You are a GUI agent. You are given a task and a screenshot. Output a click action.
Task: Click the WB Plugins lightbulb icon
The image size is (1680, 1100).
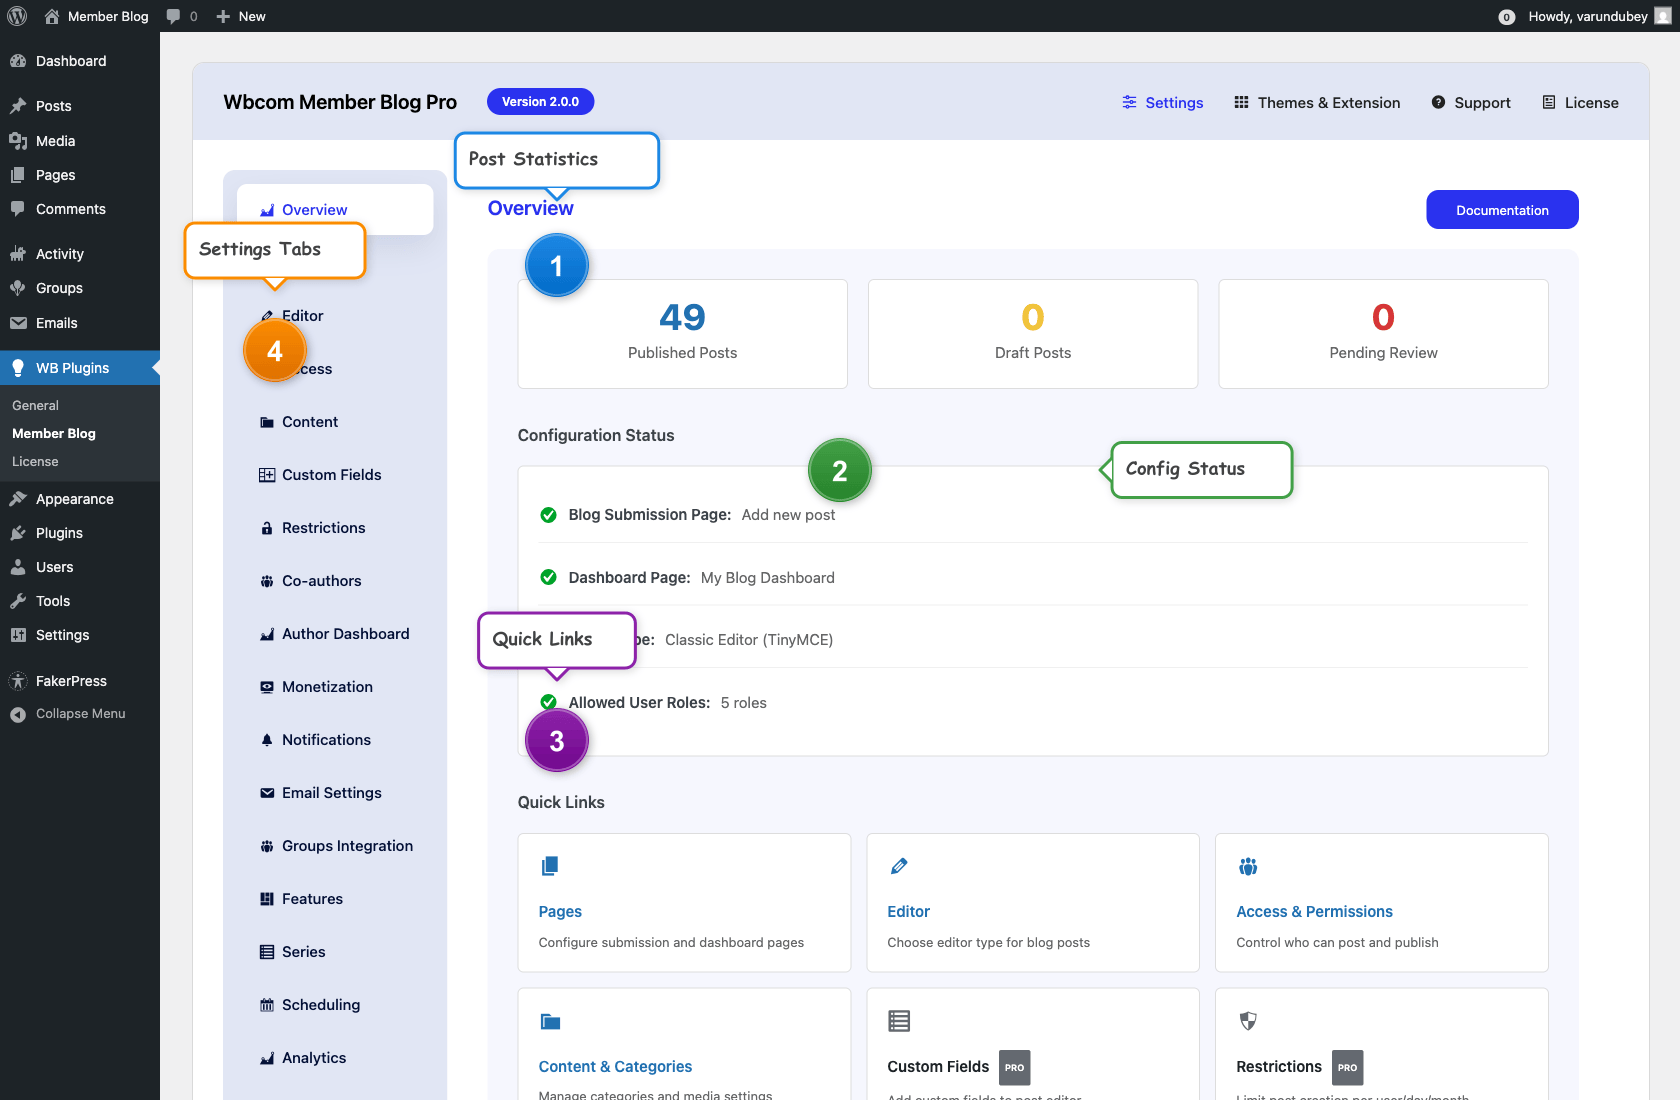(17, 367)
